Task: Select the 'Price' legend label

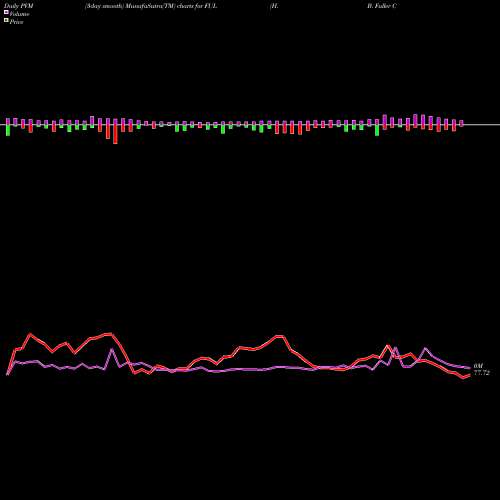Action: [x=16, y=22]
